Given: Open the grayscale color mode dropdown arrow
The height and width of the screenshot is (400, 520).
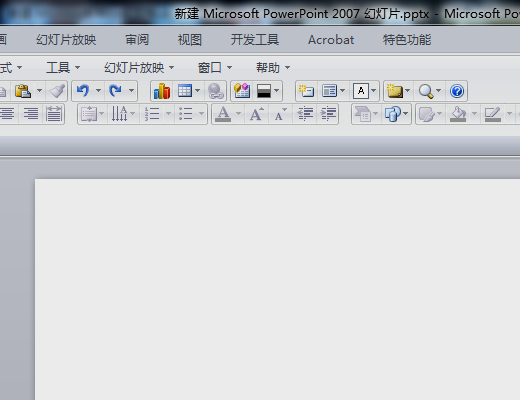Looking at the screenshot, I should [x=276, y=90].
